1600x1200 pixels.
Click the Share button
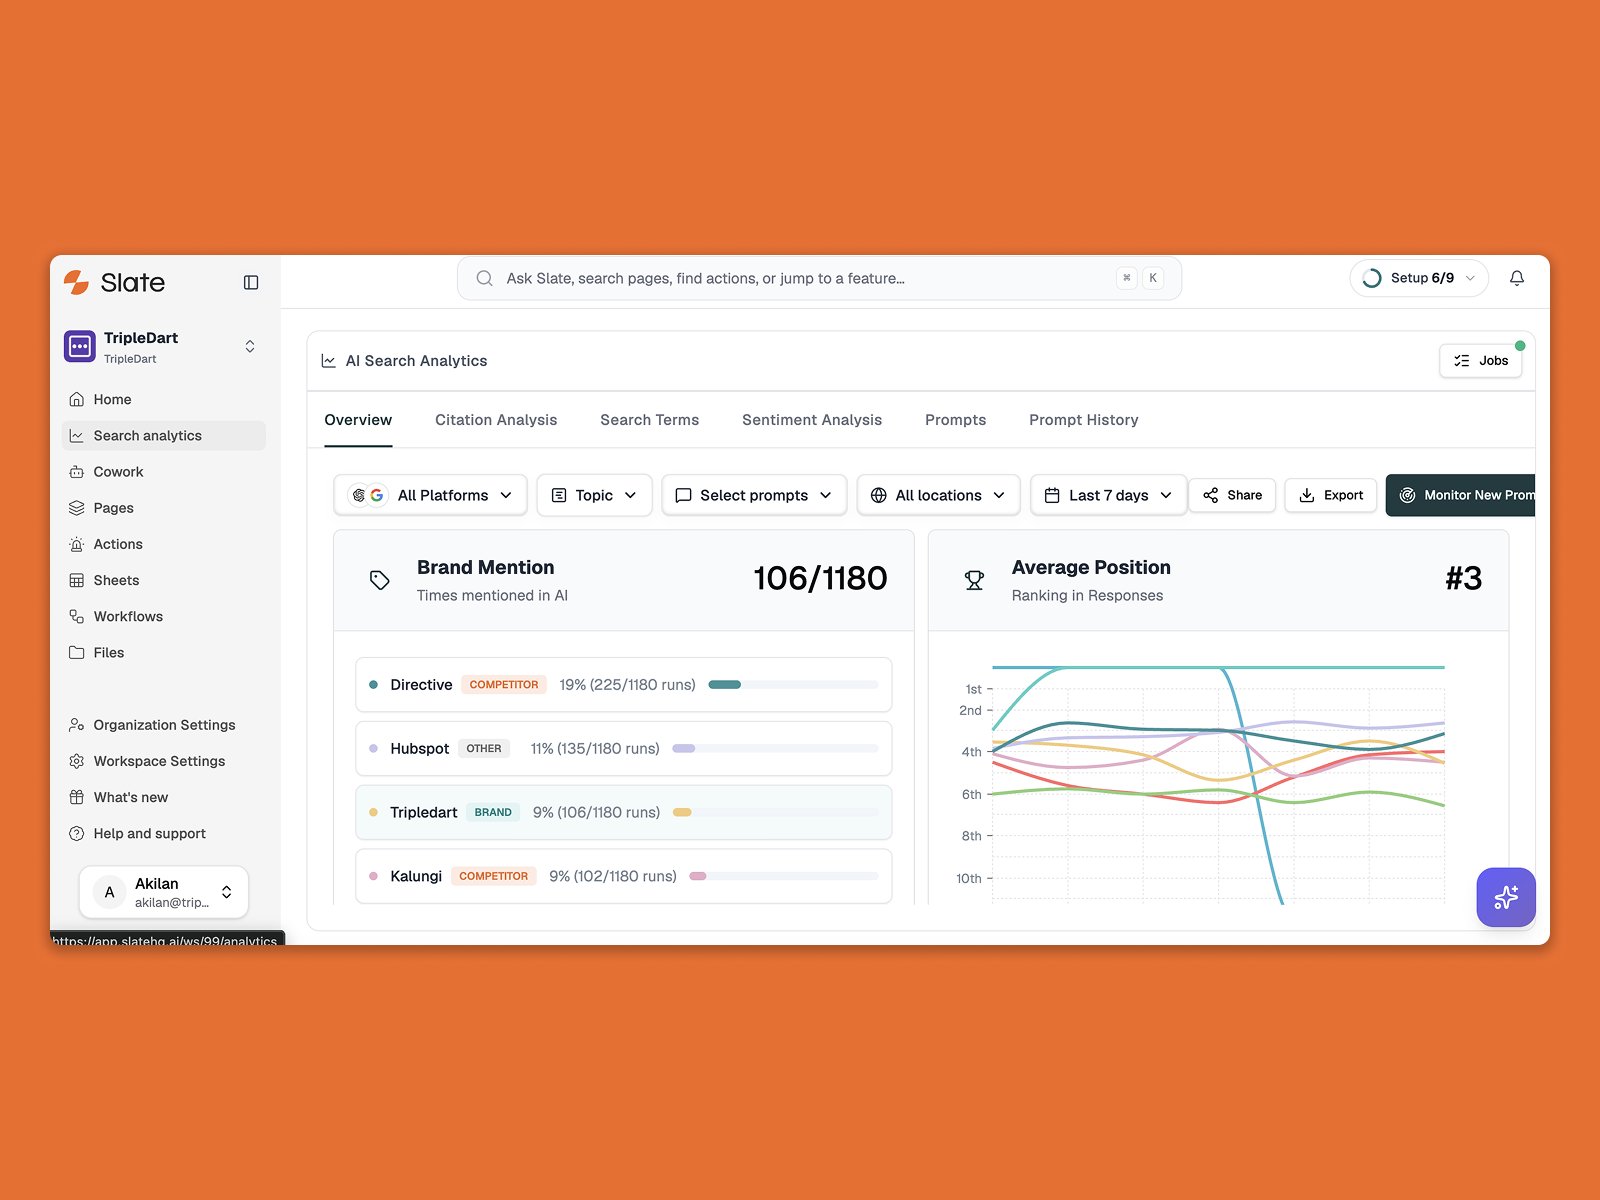click(x=1232, y=495)
